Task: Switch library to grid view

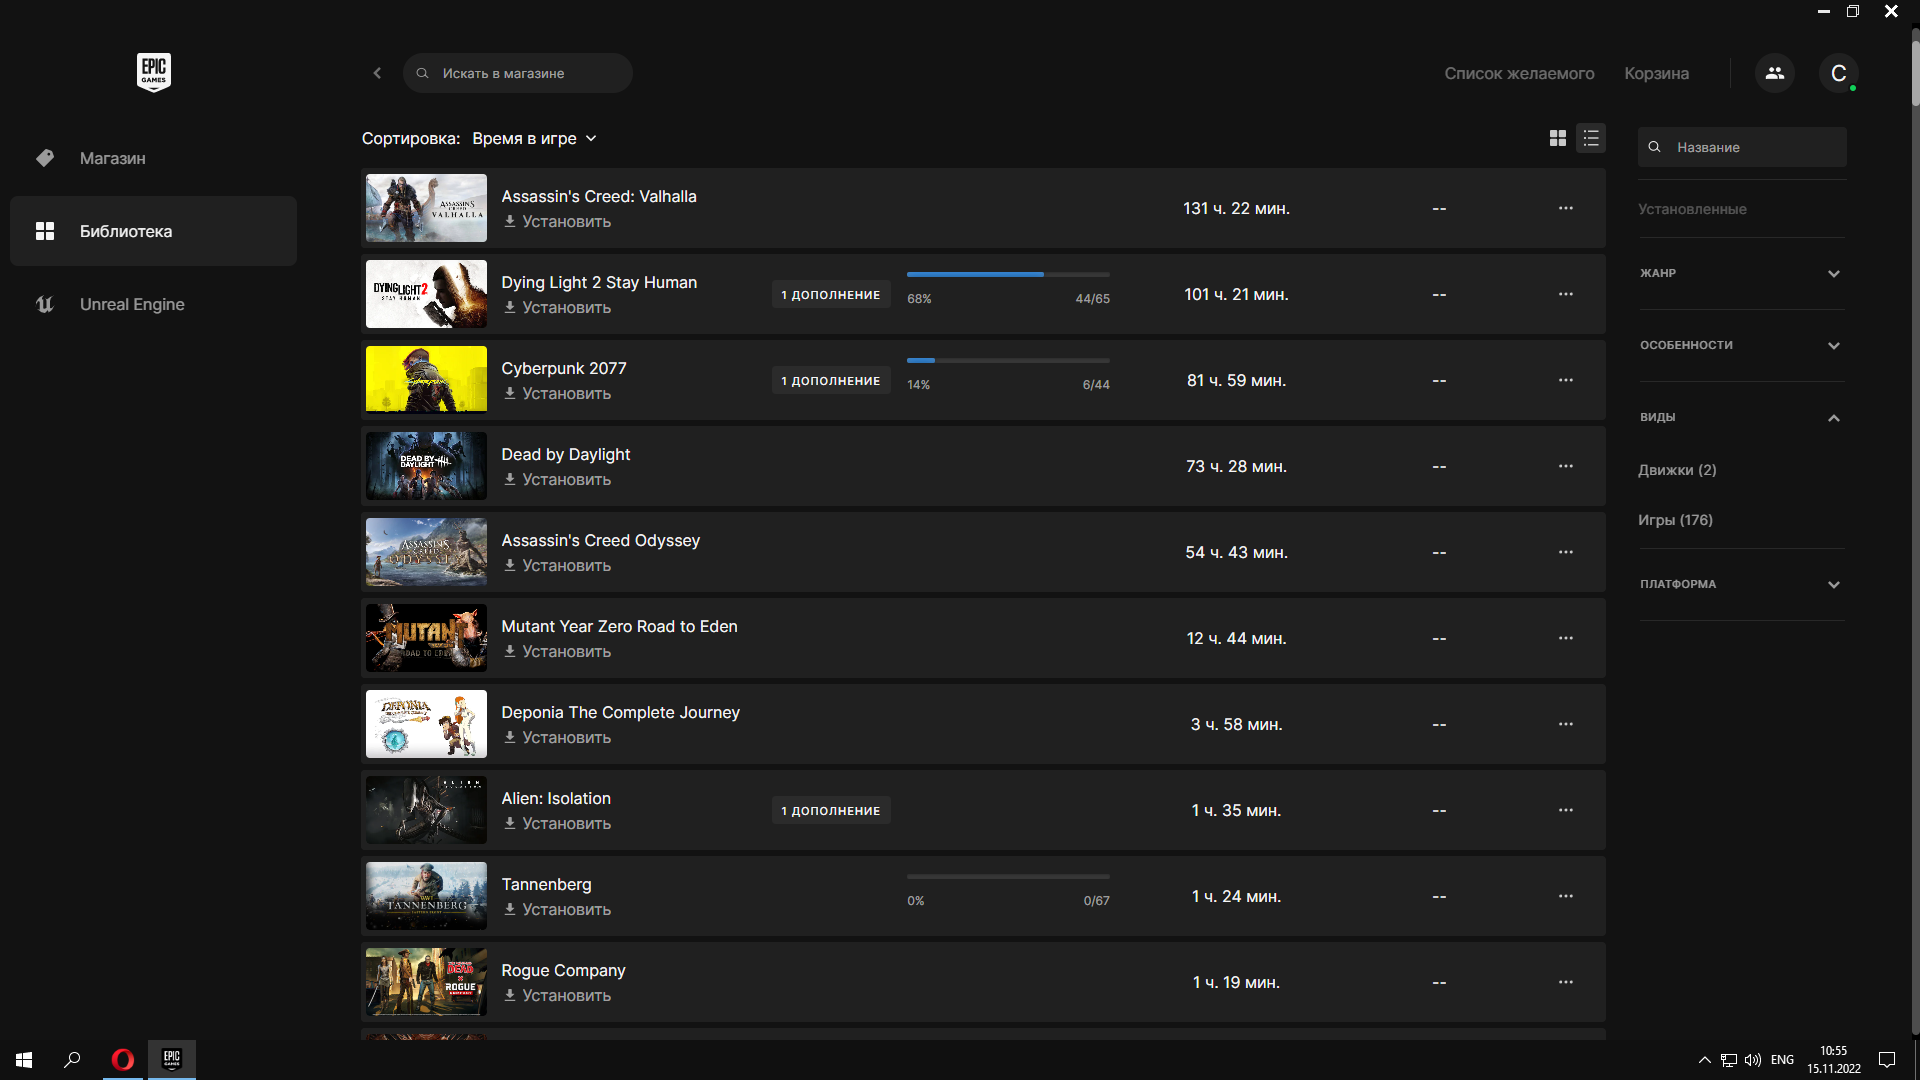Action: coord(1558,138)
